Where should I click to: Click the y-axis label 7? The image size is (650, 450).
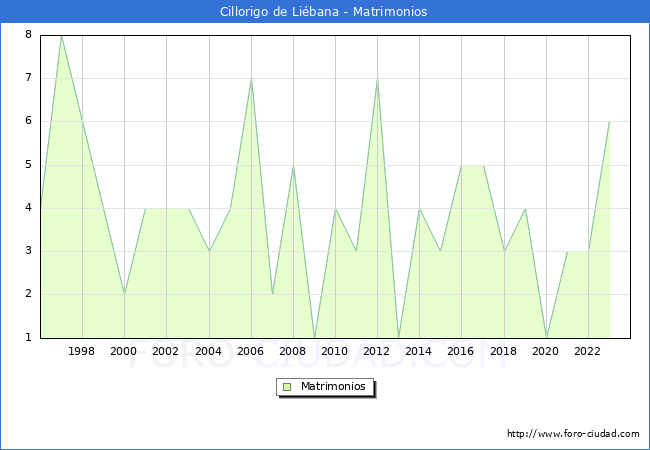(28, 77)
